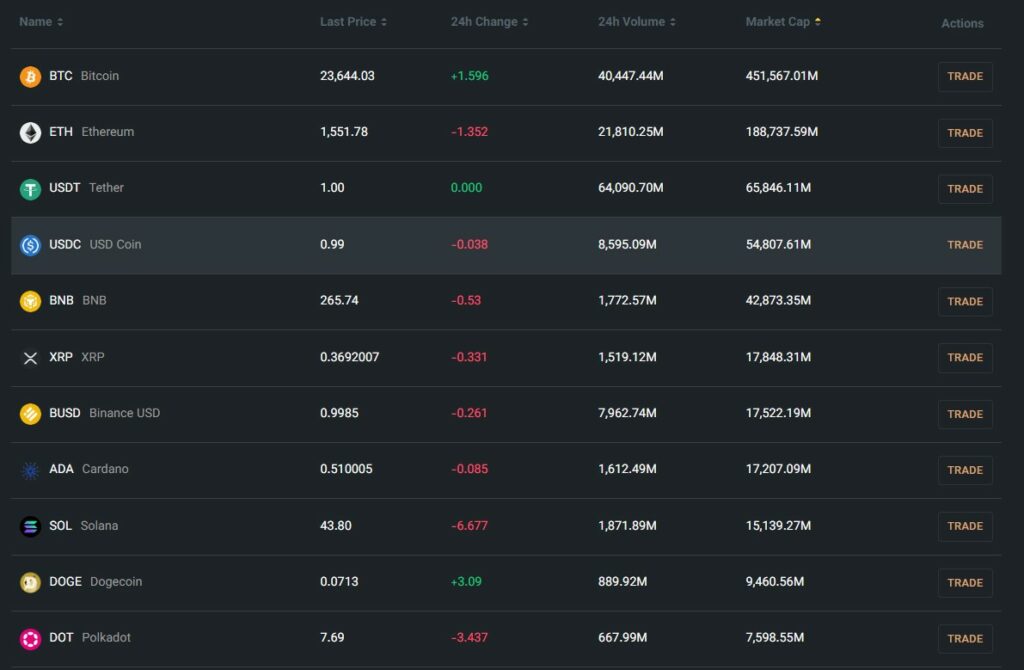The height and width of the screenshot is (670, 1024).
Task: Click the Binance USD coin name
Action: pos(124,413)
